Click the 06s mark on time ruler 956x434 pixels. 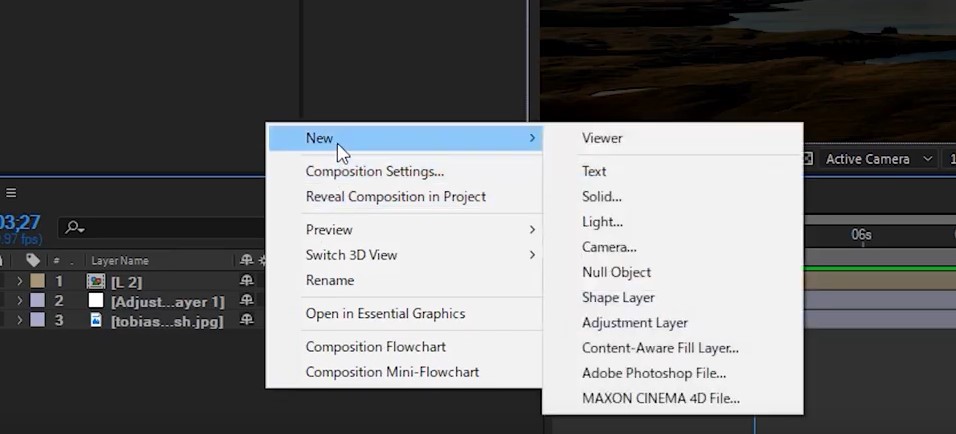pyautogui.click(x=861, y=235)
